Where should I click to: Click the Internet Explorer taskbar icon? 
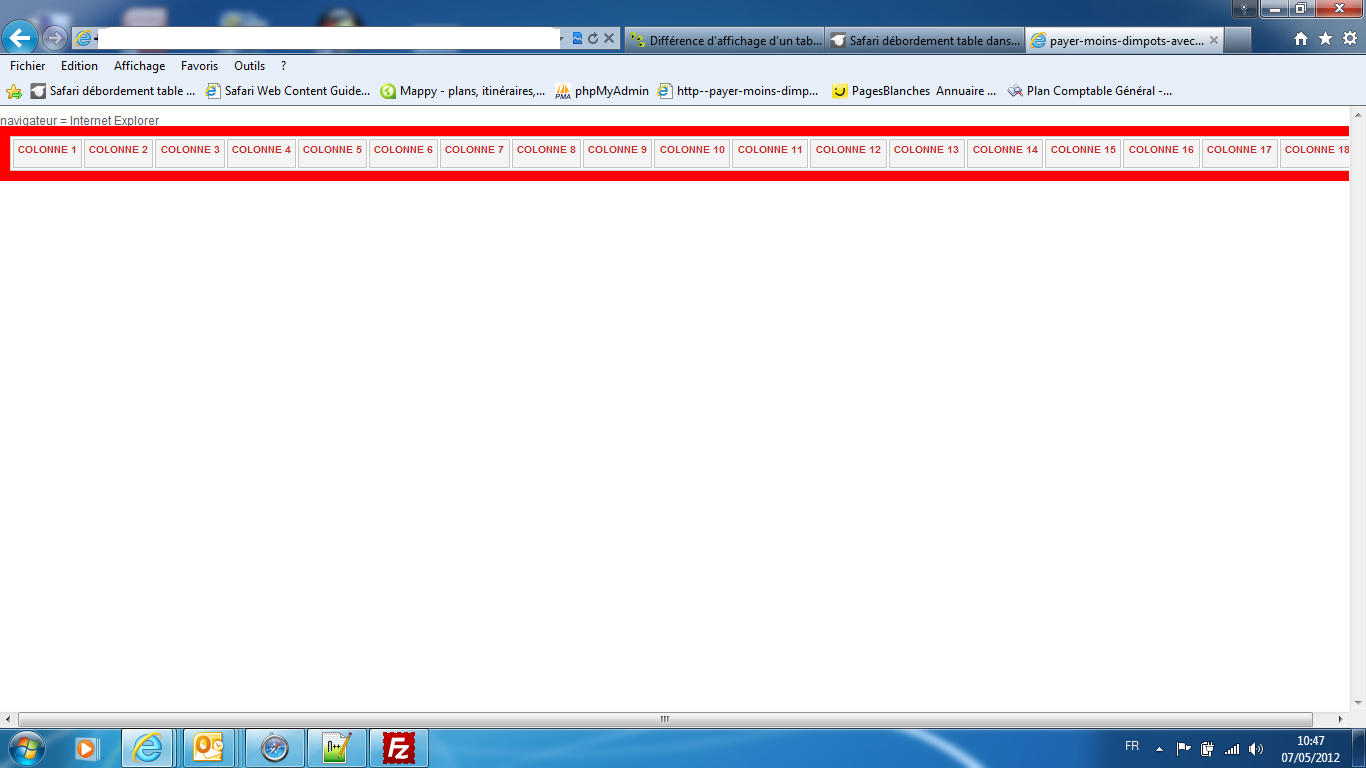coord(149,748)
